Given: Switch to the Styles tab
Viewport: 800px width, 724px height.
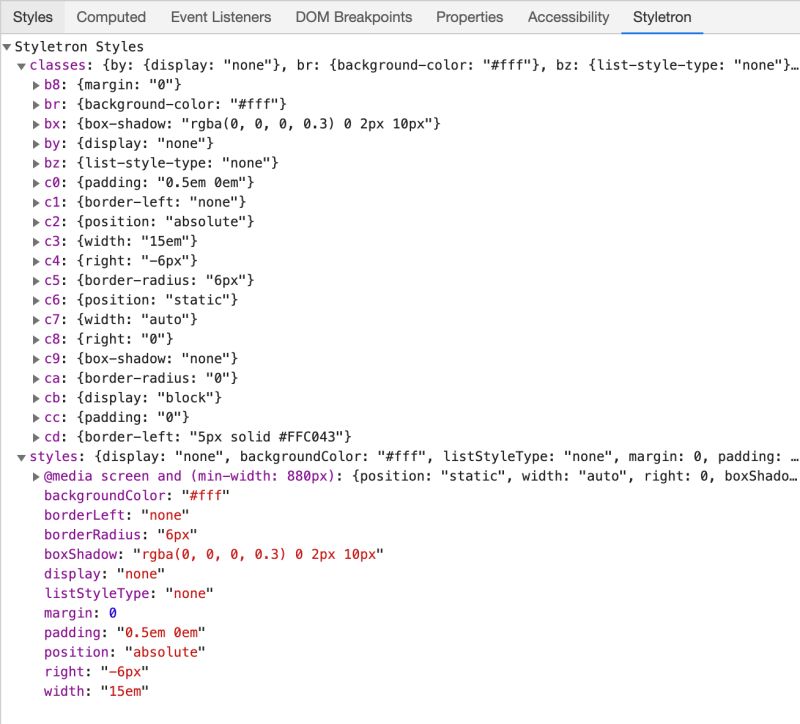Looking at the screenshot, I should 33,17.
